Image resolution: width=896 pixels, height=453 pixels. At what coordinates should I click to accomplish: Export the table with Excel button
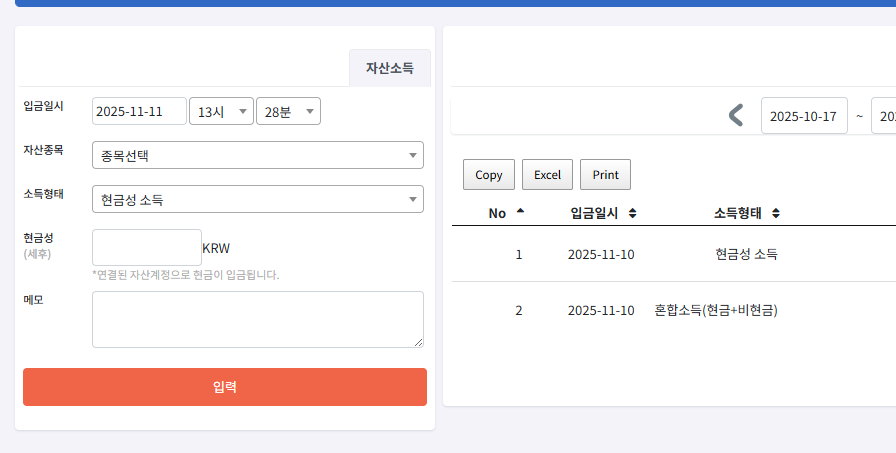547,175
